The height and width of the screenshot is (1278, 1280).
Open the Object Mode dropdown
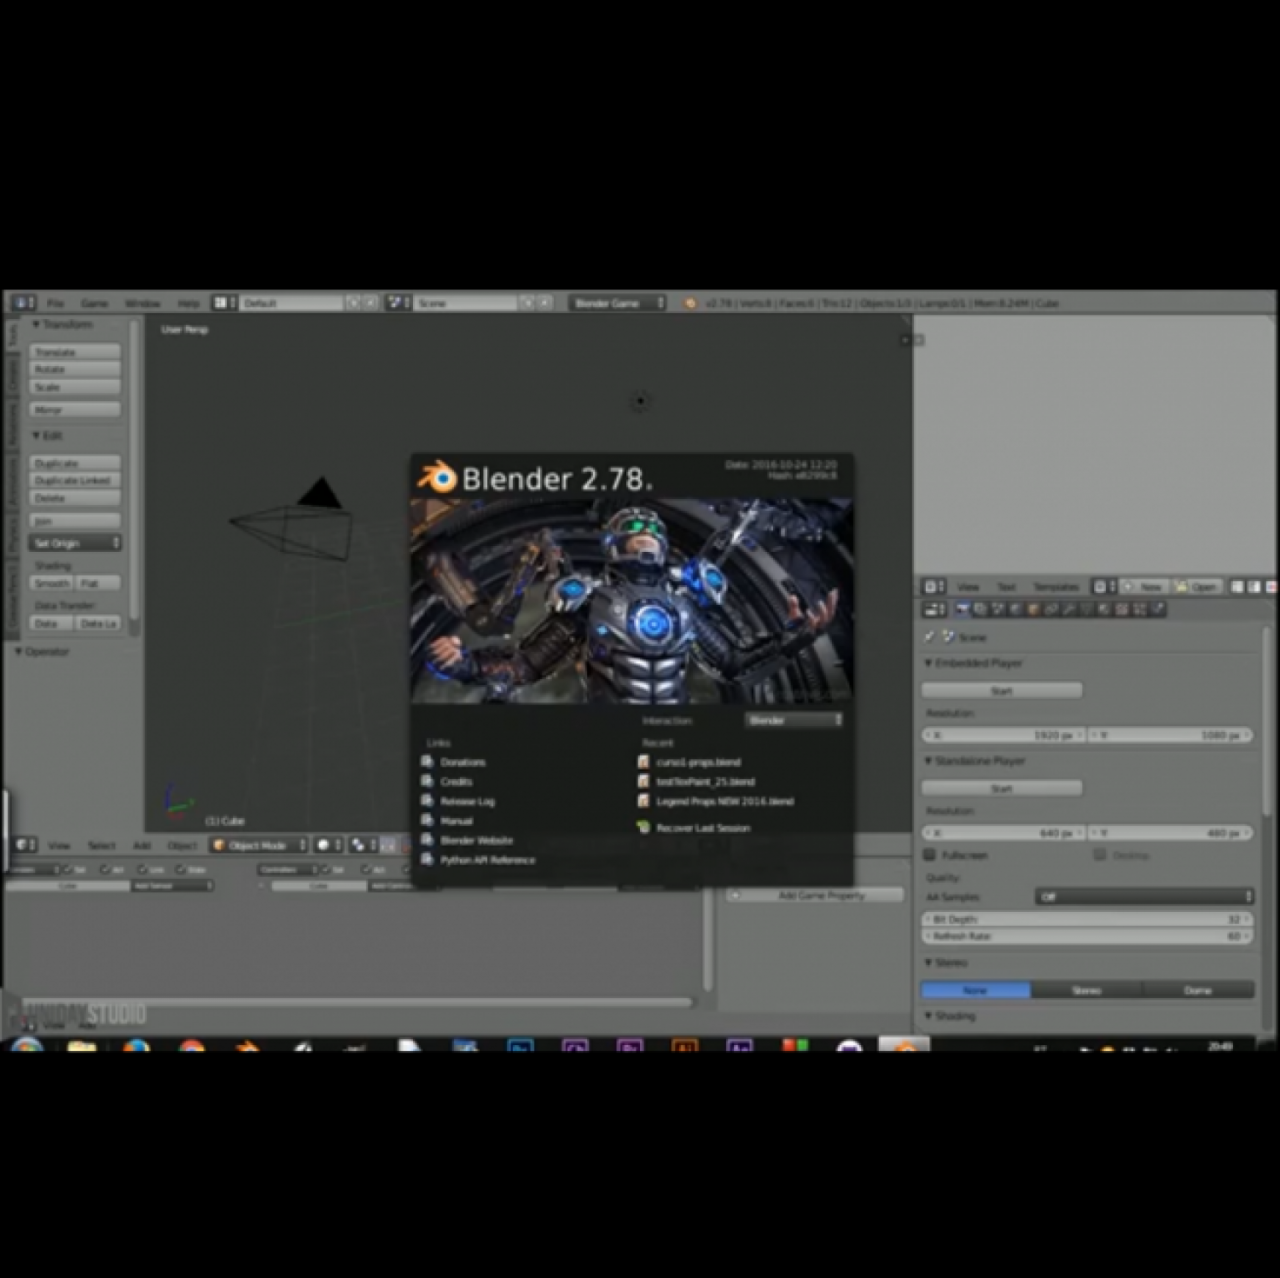click(x=258, y=845)
